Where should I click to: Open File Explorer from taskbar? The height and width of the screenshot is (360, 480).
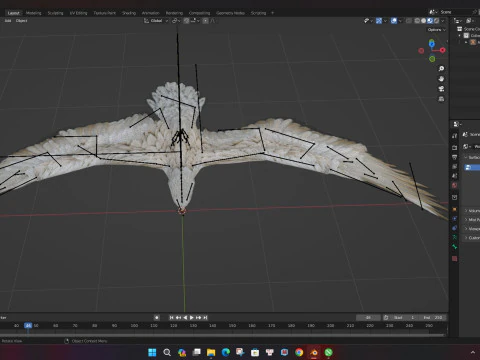[x=211, y=352]
